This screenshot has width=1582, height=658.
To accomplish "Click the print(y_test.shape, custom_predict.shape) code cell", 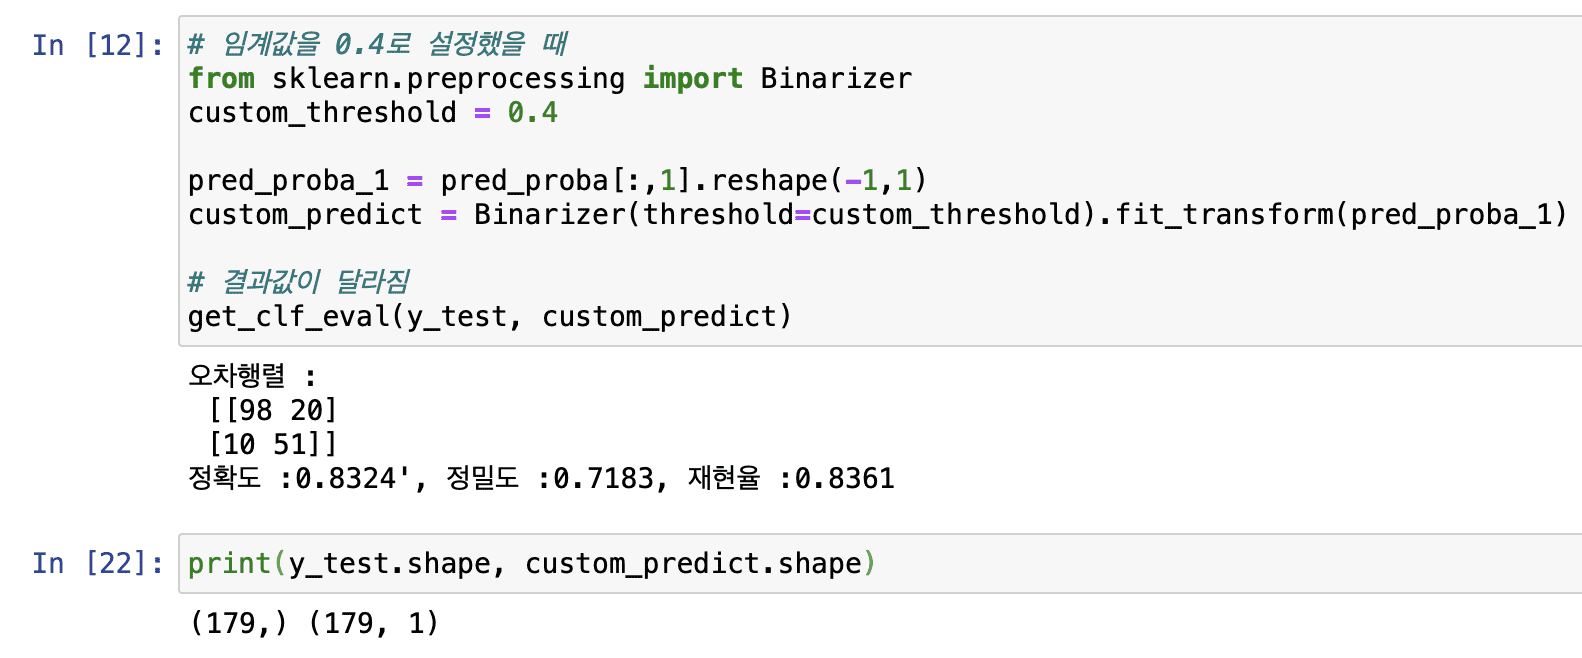I will 531,563.
